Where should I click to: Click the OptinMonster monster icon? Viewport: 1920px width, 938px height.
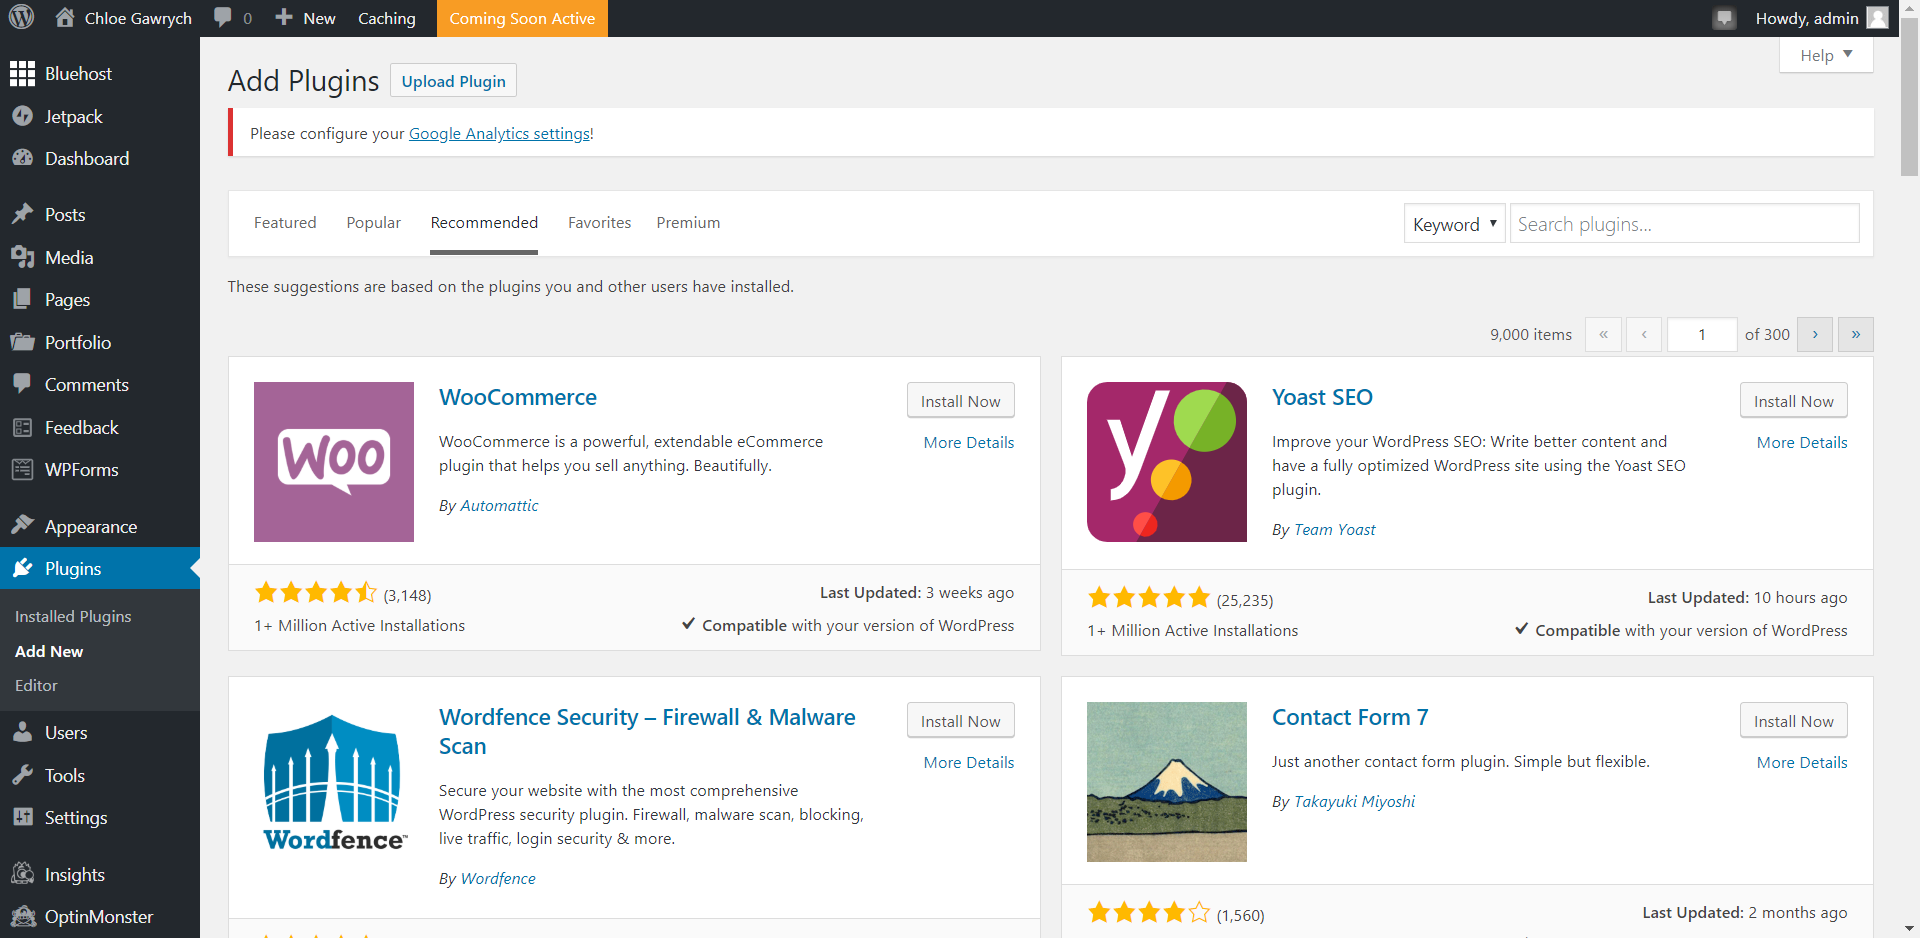pos(22,916)
